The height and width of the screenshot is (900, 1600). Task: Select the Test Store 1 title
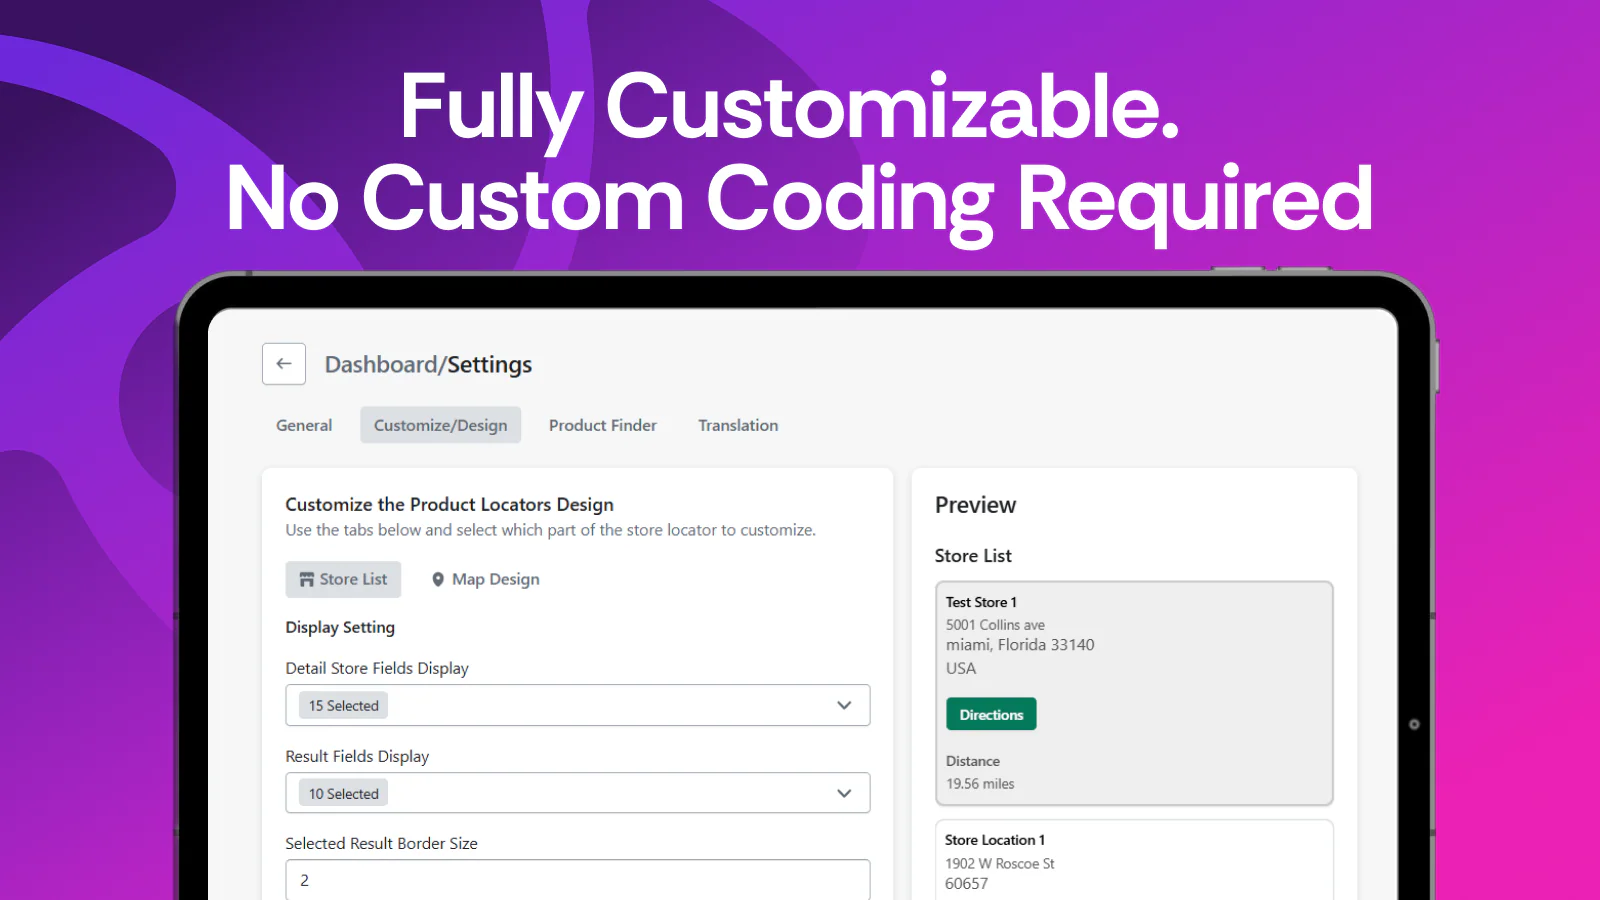(x=981, y=602)
